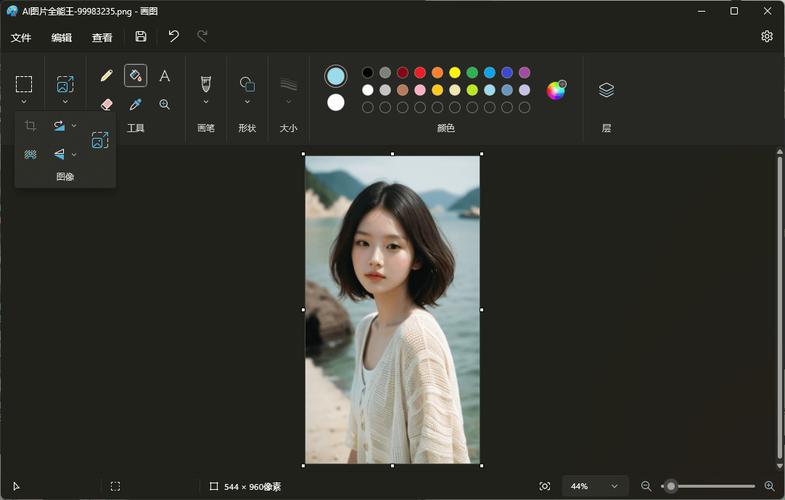Click the '图像' flyout label

coord(65,176)
